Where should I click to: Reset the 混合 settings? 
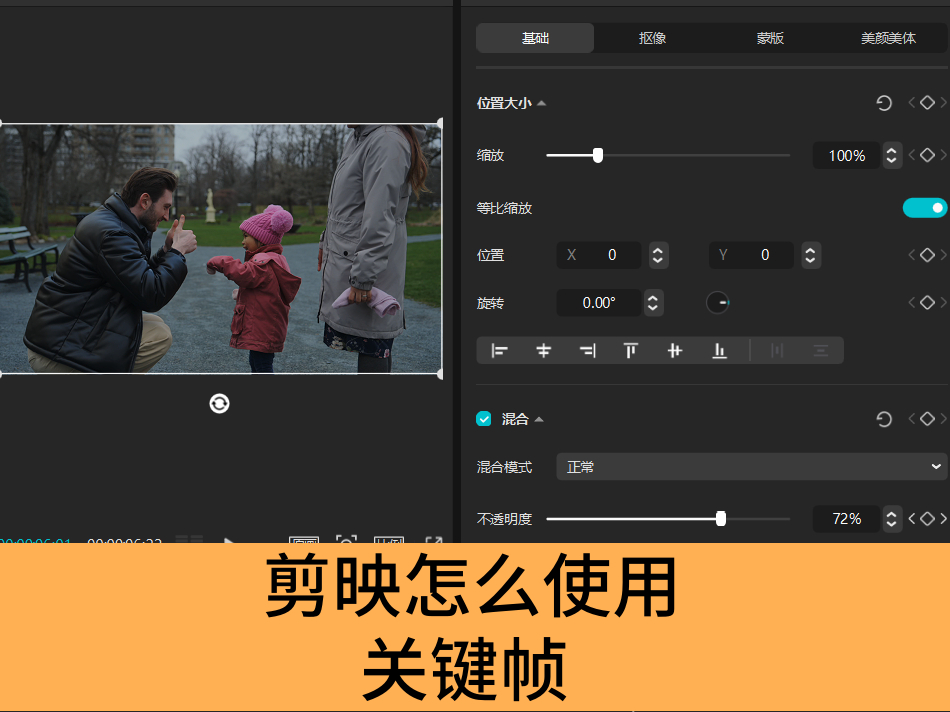pos(884,419)
